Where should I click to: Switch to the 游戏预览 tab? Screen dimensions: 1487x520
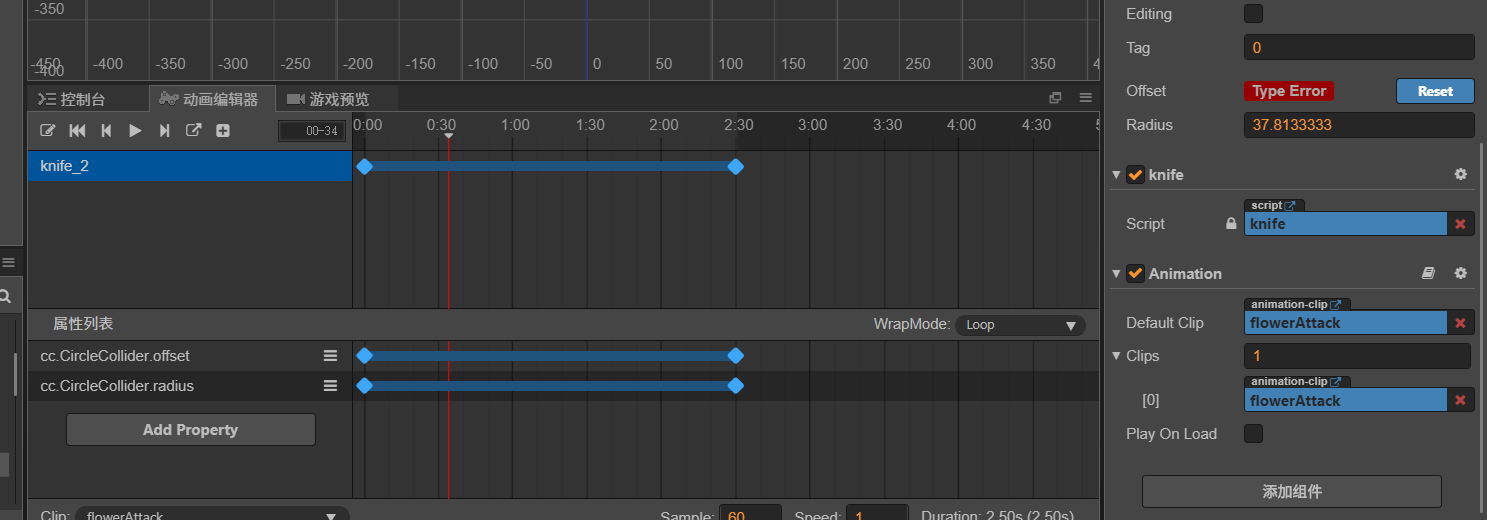328,99
